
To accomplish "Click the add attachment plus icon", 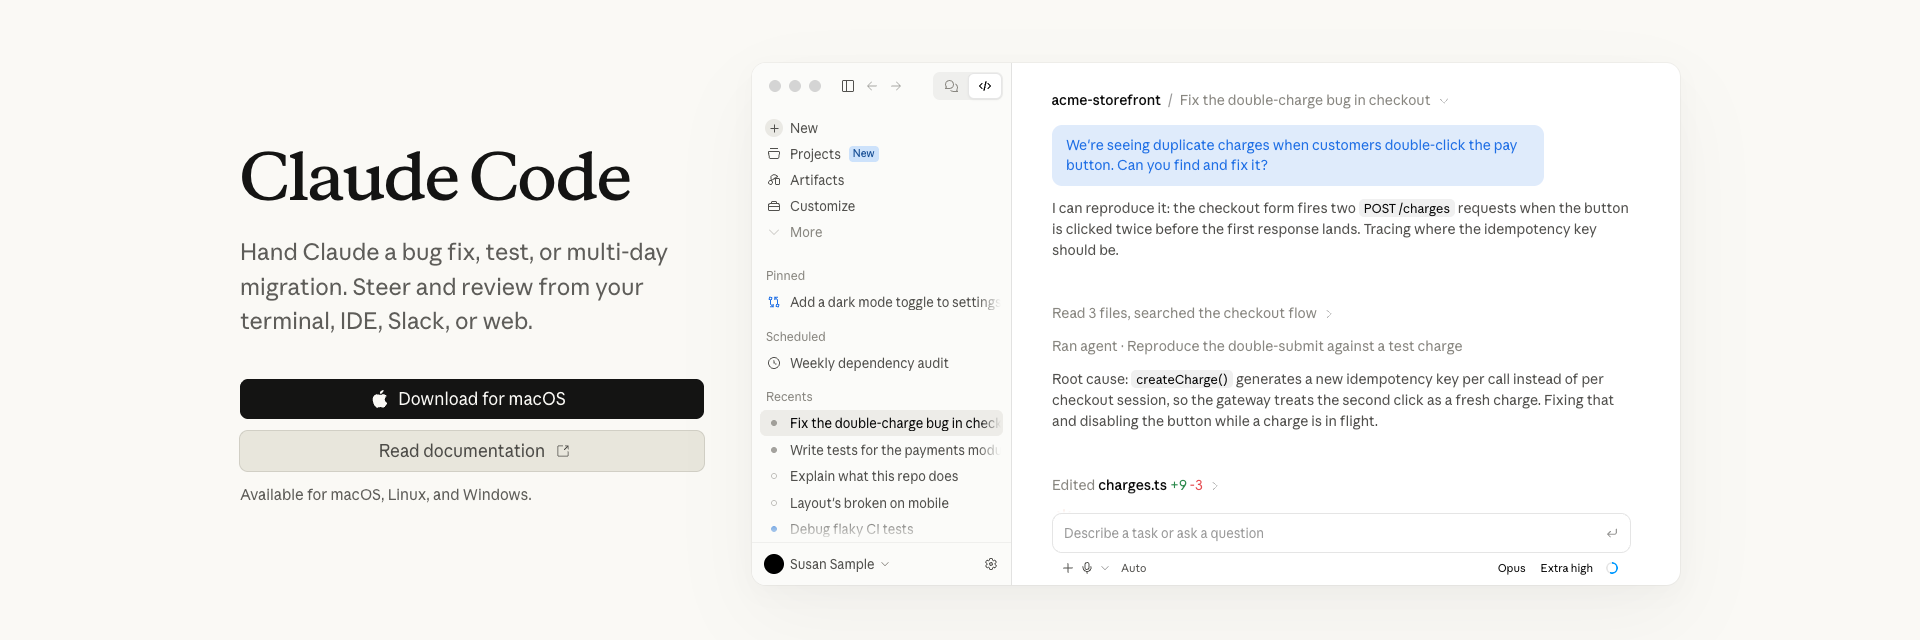I will click(x=1068, y=568).
